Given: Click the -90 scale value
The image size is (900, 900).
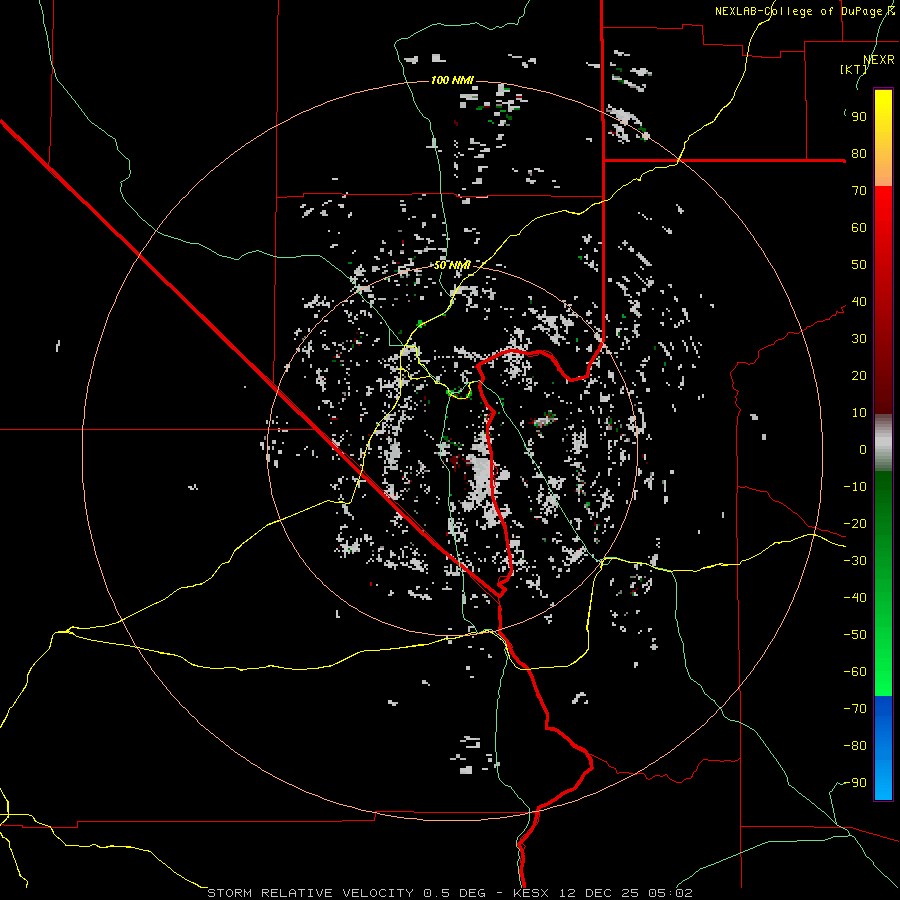Looking at the screenshot, I should point(855,783).
